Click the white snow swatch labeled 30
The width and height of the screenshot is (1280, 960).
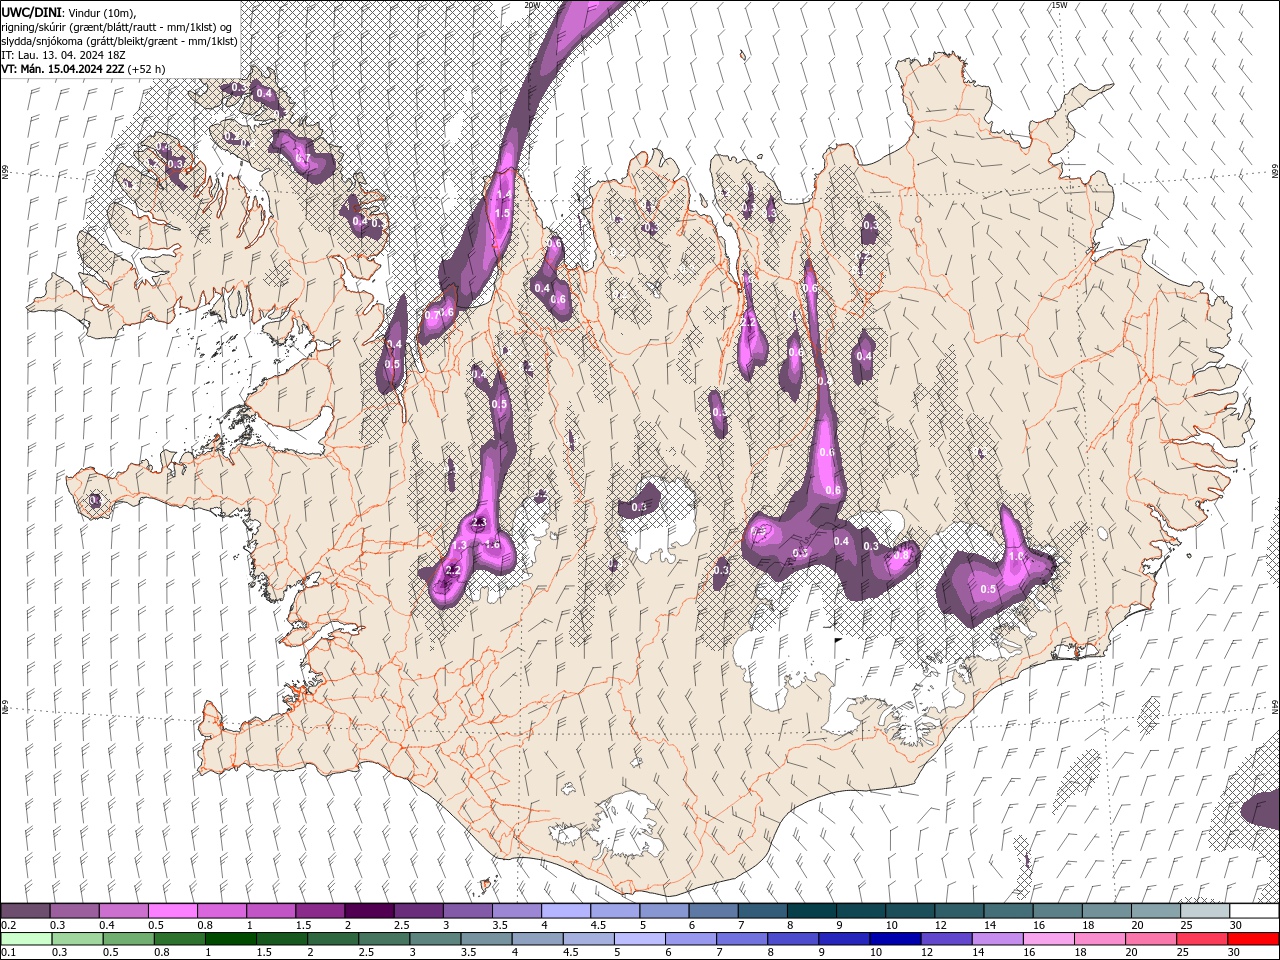coord(1253,911)
